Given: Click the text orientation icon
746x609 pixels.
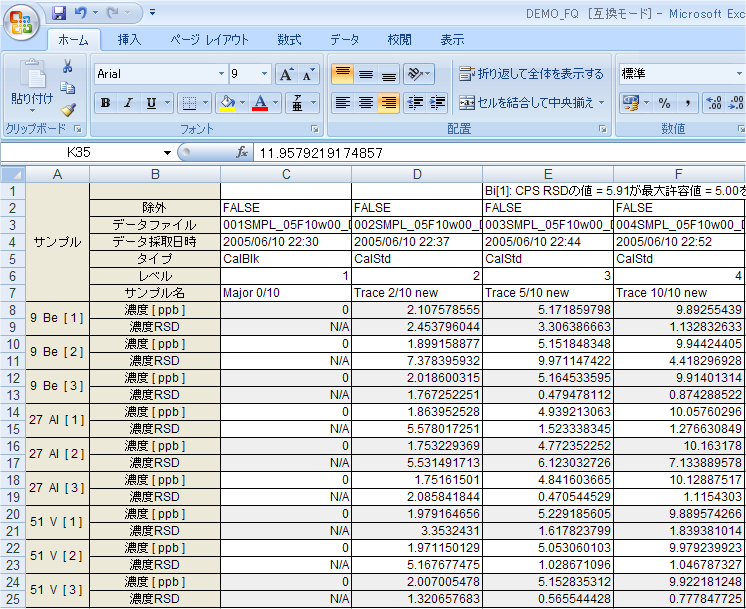Looking at the screenshot, I should [415, 74].
